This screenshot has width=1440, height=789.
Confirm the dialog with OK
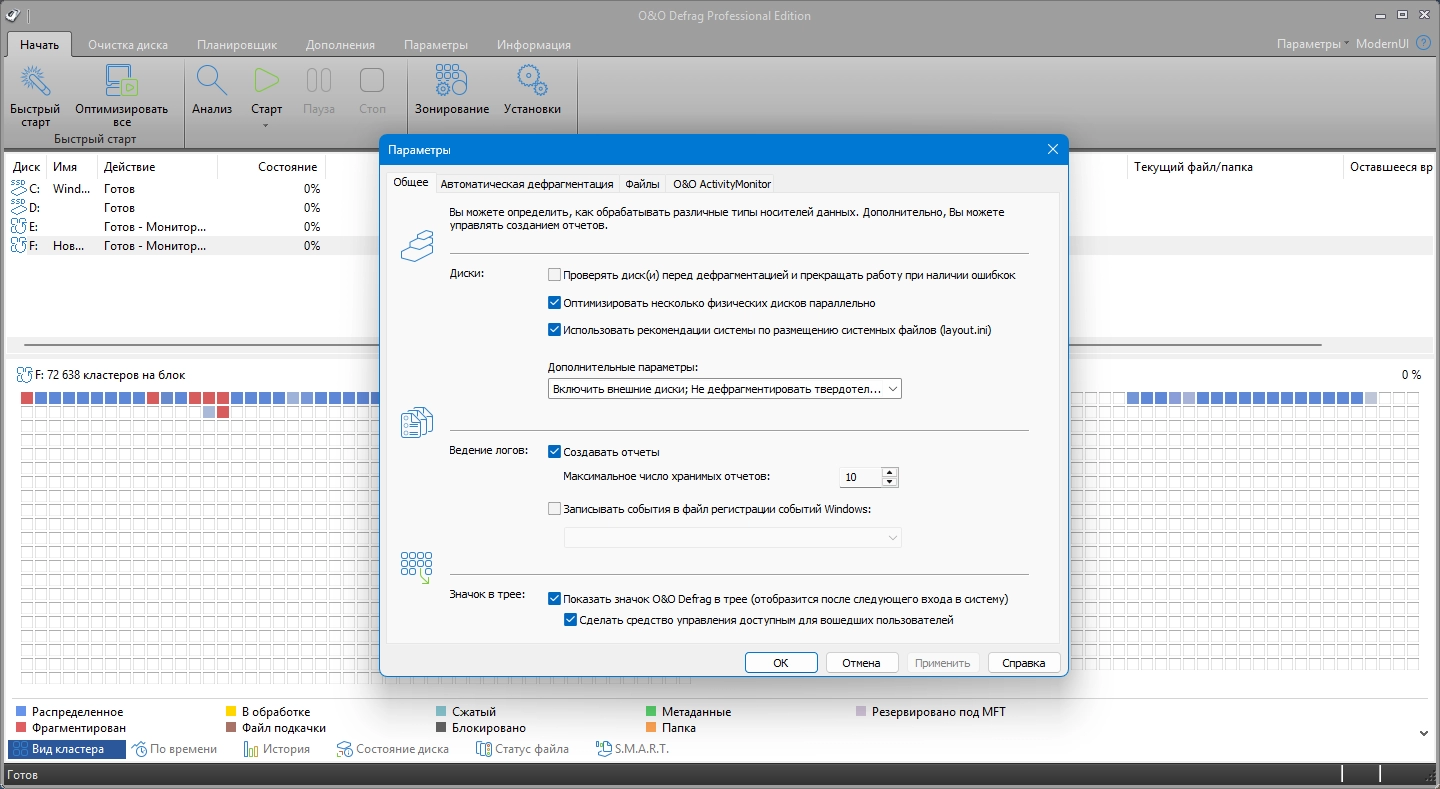[x=781, y=662]
